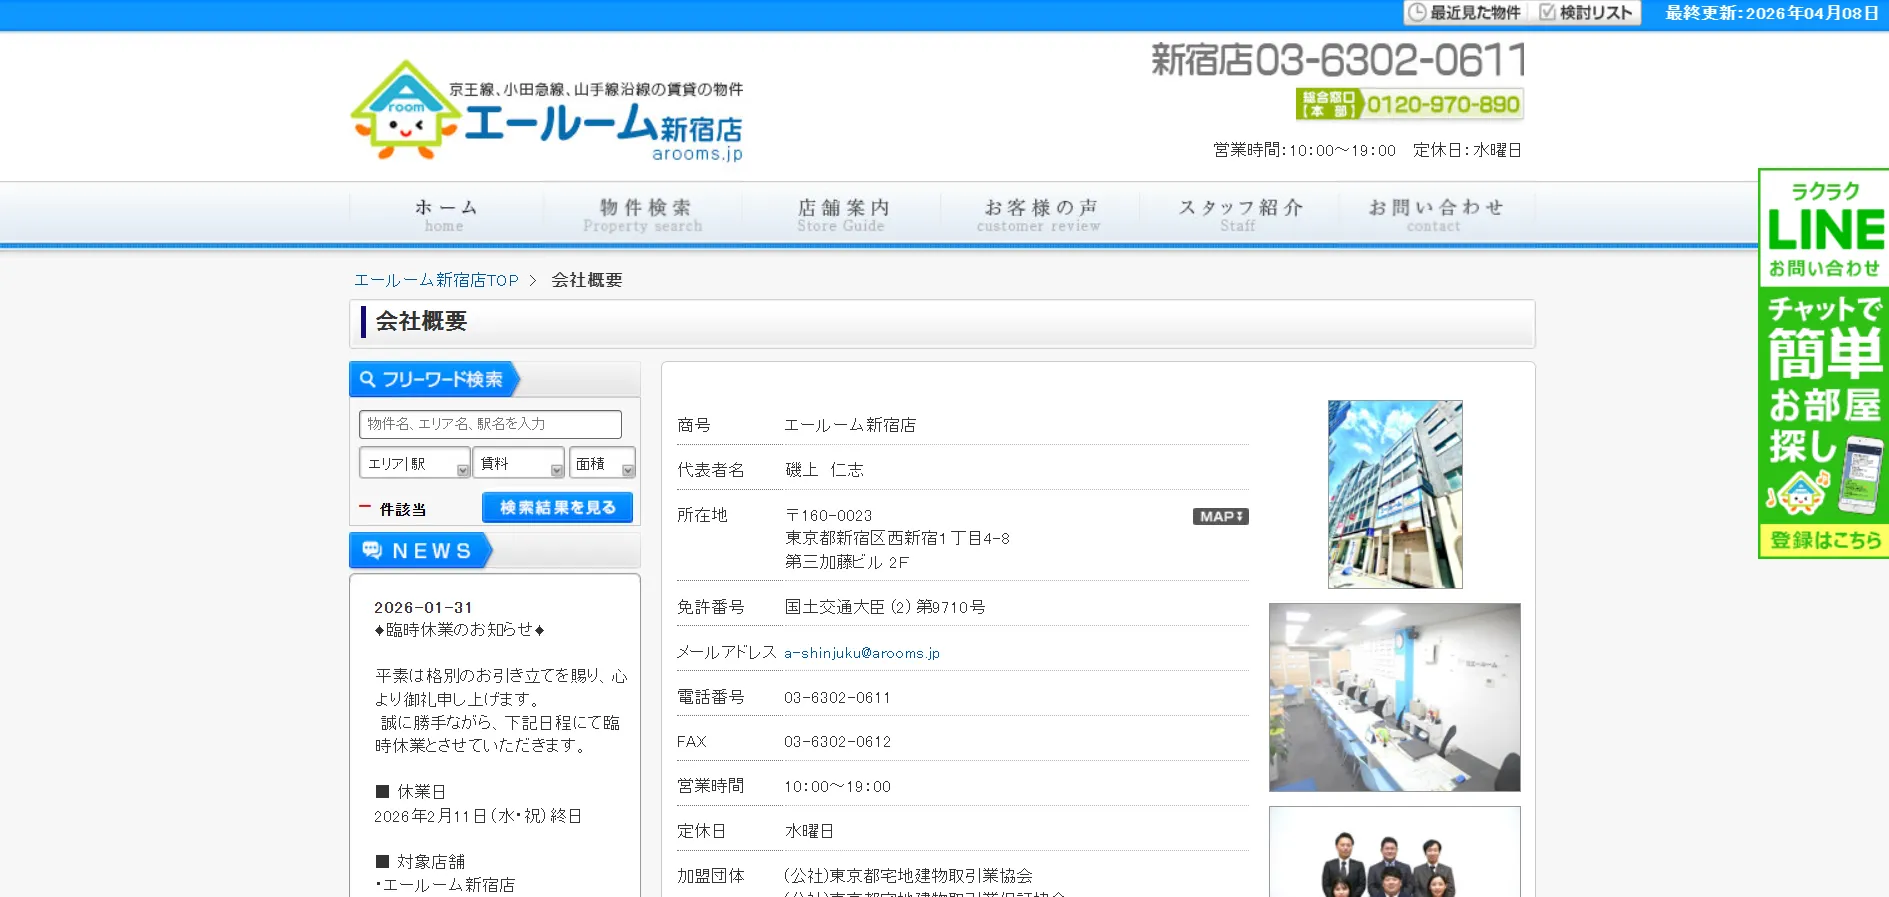
Task: Select the (公社)東京都宅地建物取引業協会 text
Action: 908,876
